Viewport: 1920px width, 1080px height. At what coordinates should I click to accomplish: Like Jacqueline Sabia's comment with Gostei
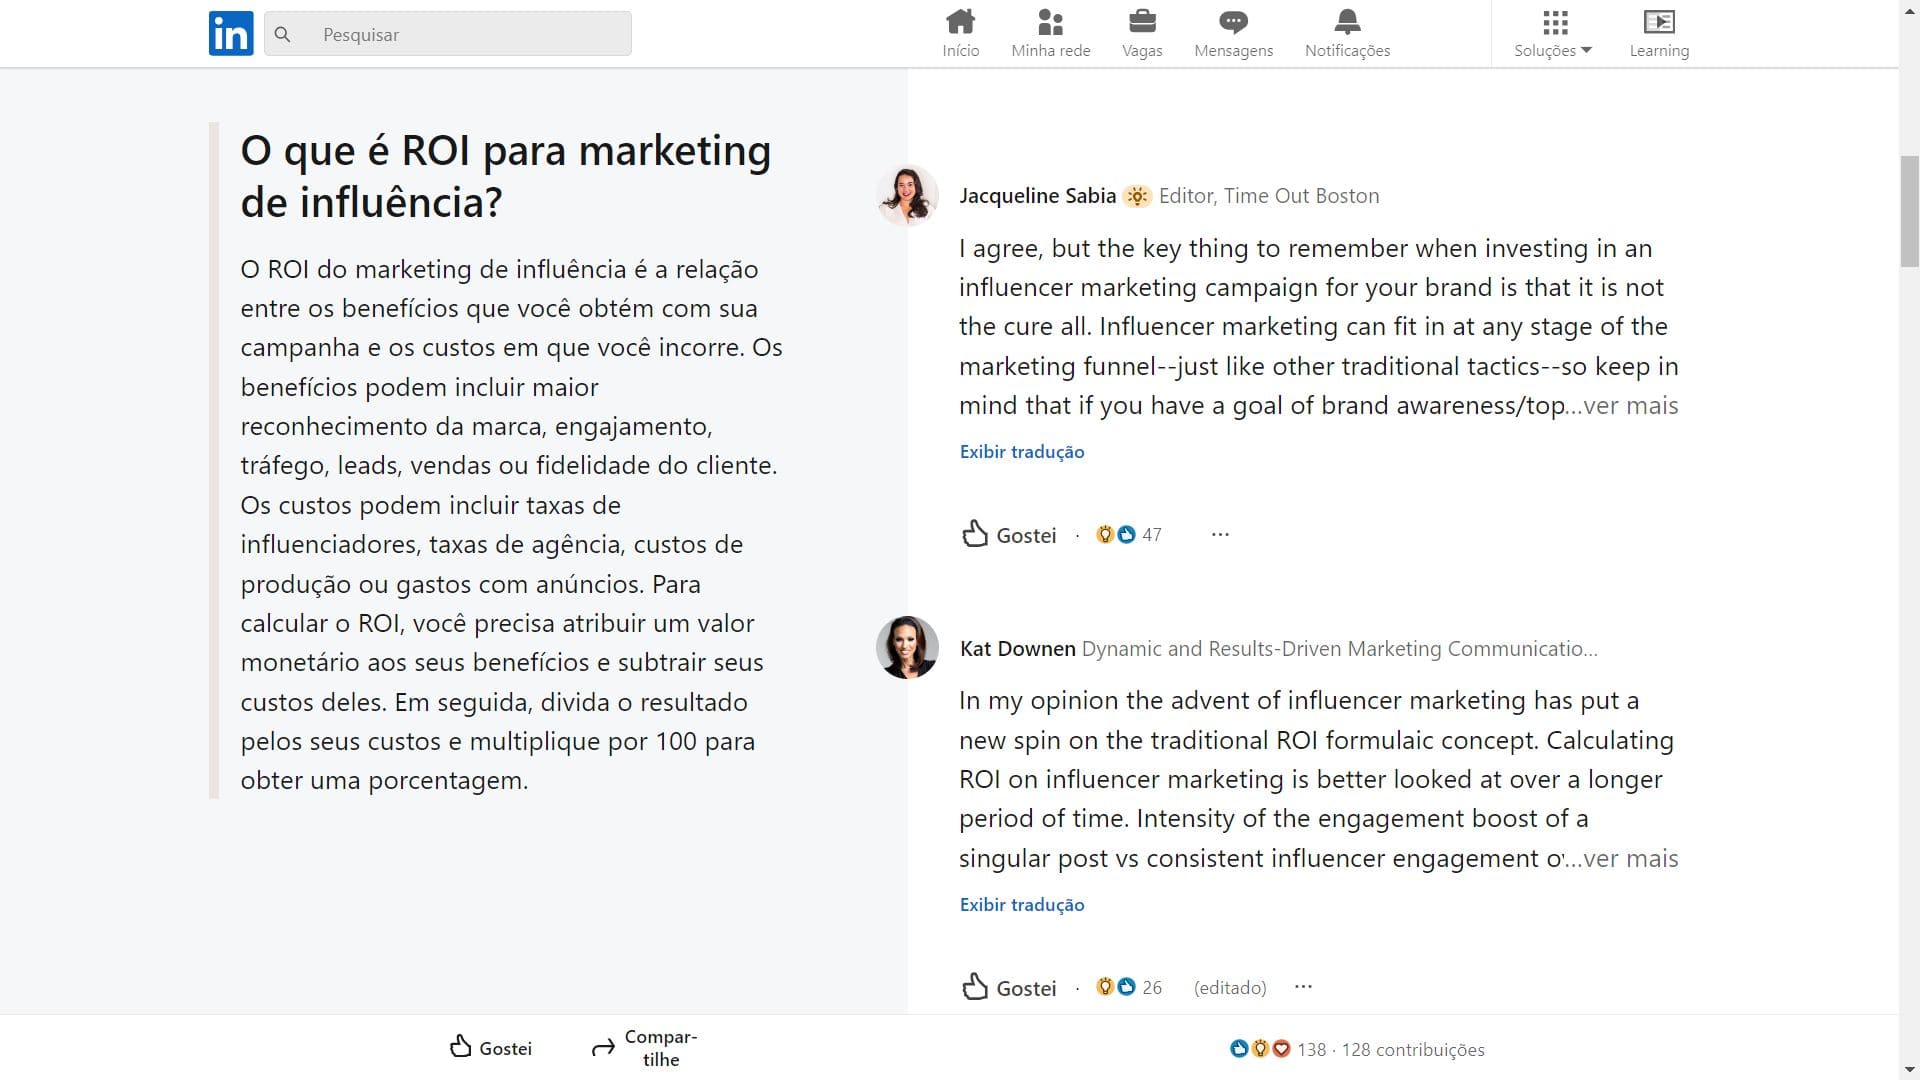[x=1009, y=535]
